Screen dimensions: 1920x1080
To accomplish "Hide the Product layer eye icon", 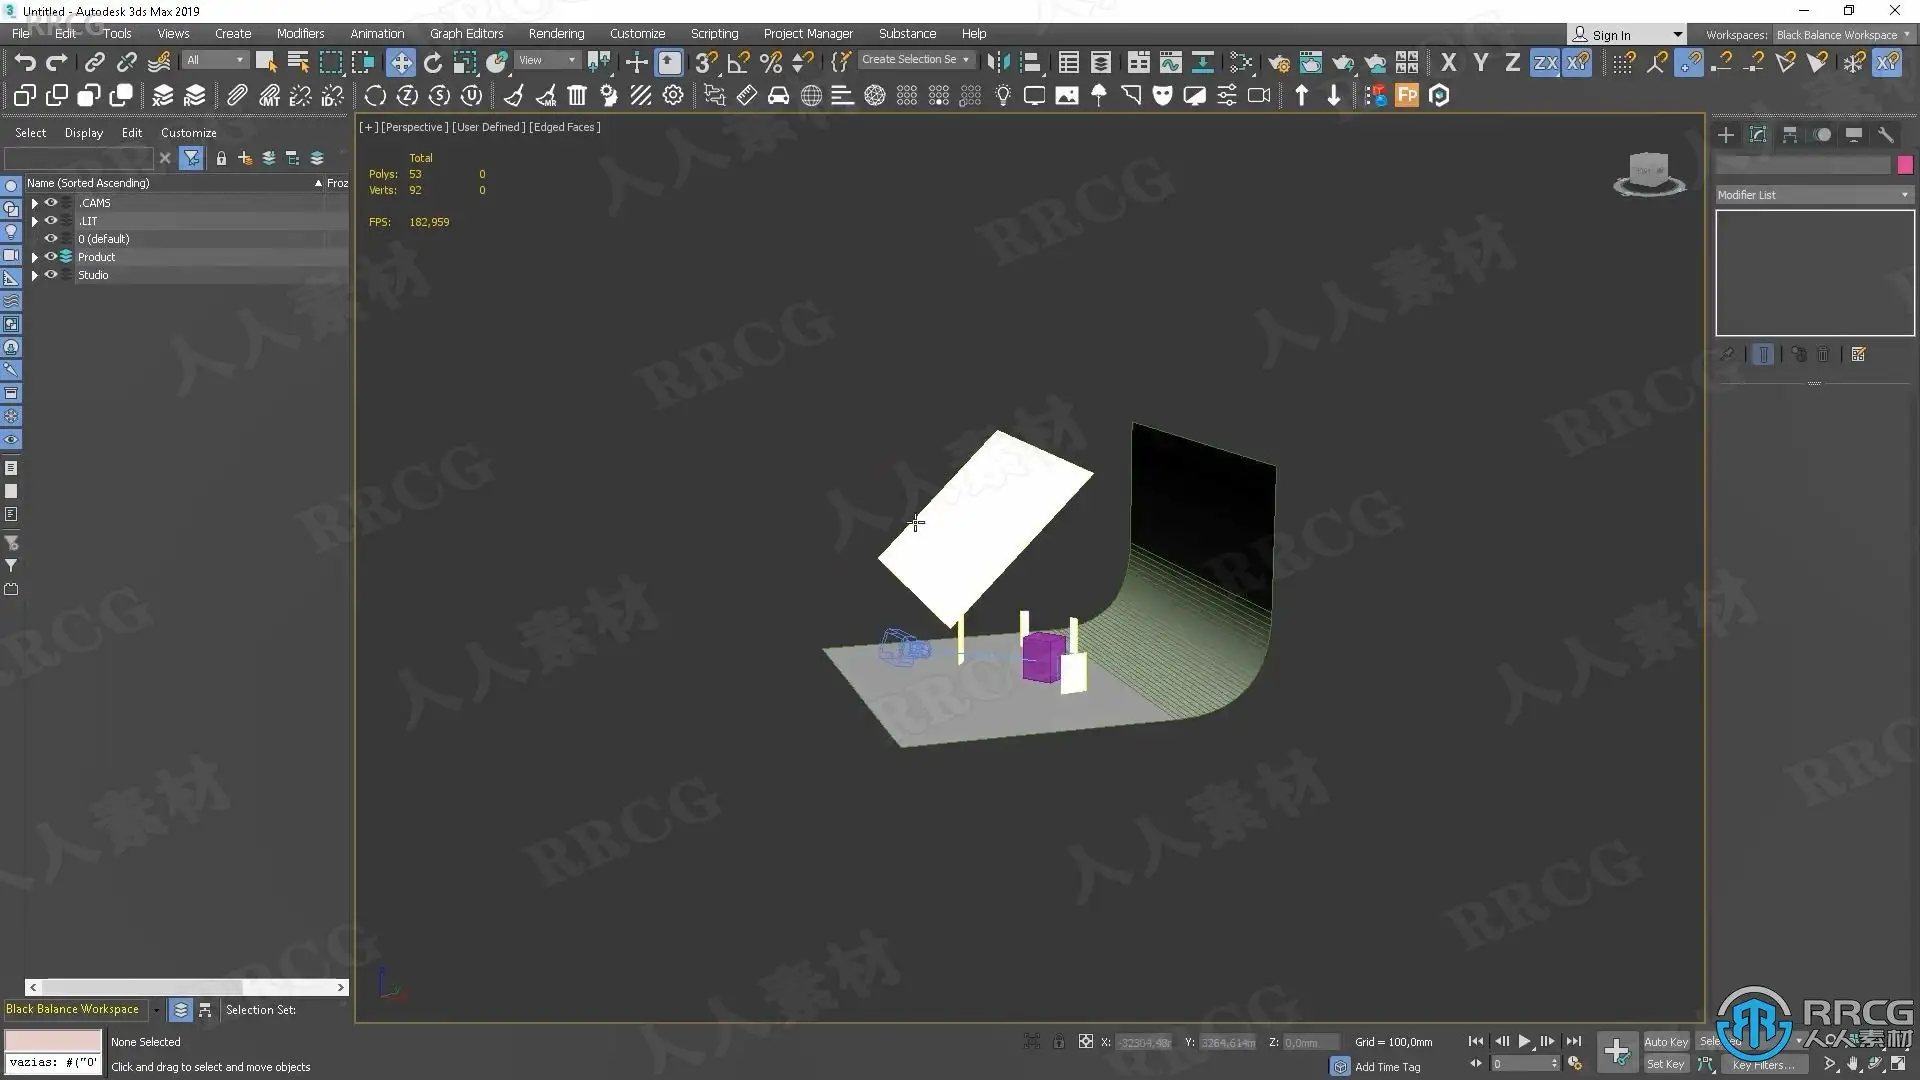I will (50, 257).
